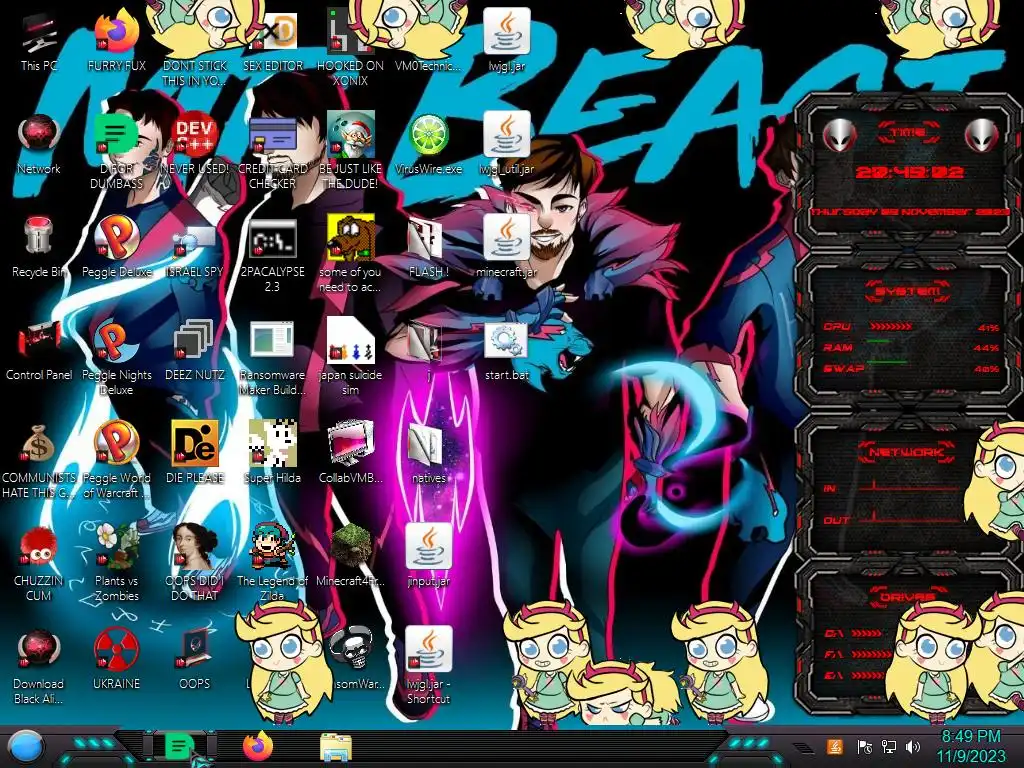Click the C:\ drive entry in DRIVES widget
1024x768 pixels.
(854, 633)
